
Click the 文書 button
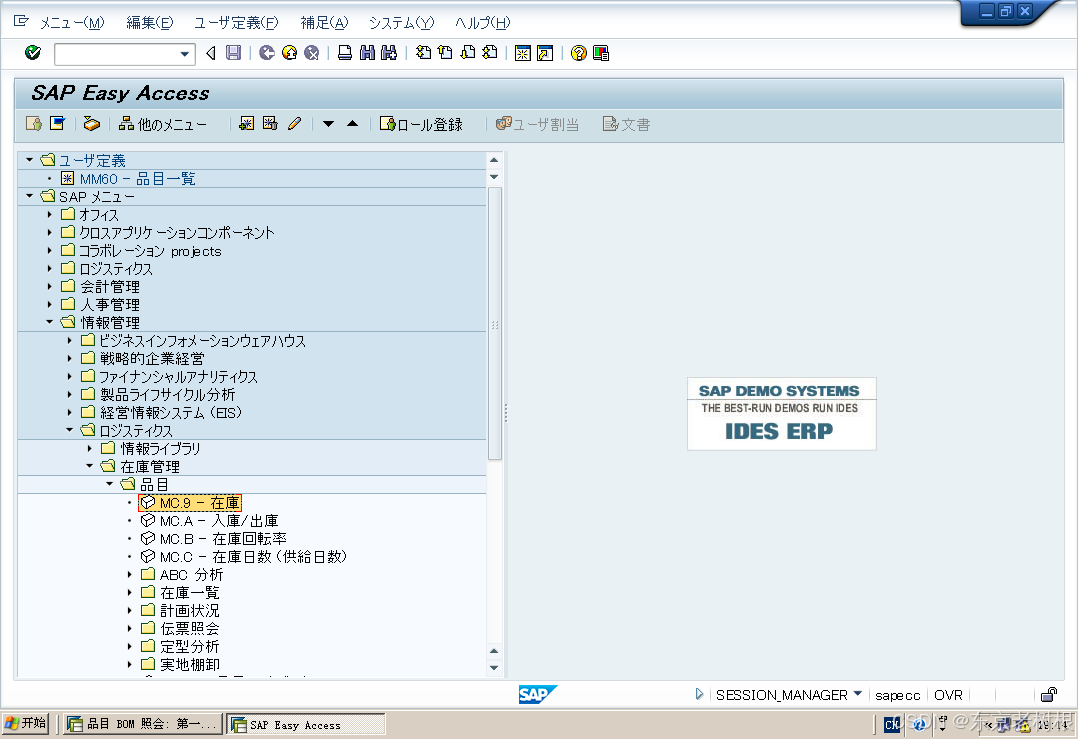point(626,124)
